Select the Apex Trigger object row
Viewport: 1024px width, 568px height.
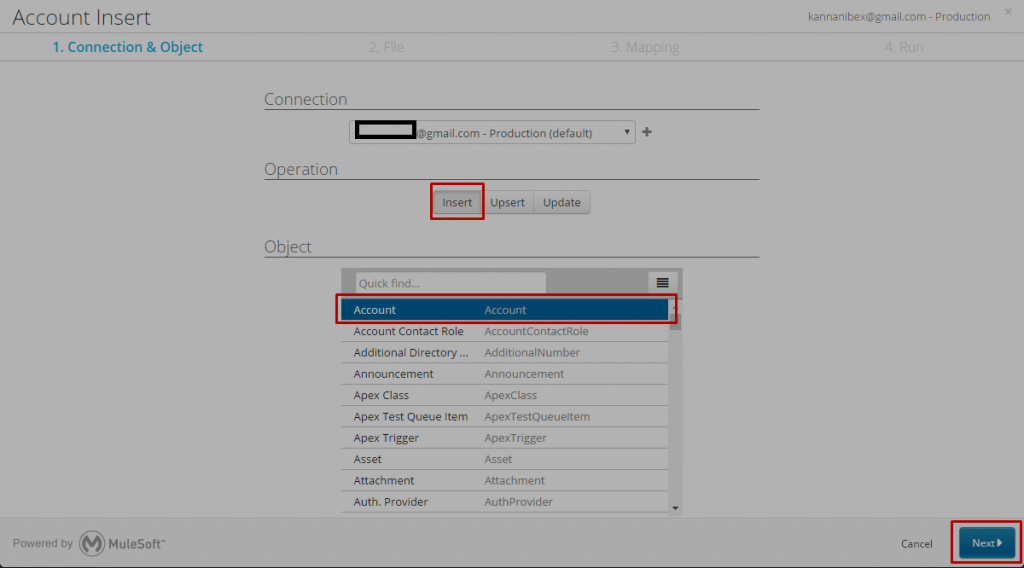pos(505,438)
